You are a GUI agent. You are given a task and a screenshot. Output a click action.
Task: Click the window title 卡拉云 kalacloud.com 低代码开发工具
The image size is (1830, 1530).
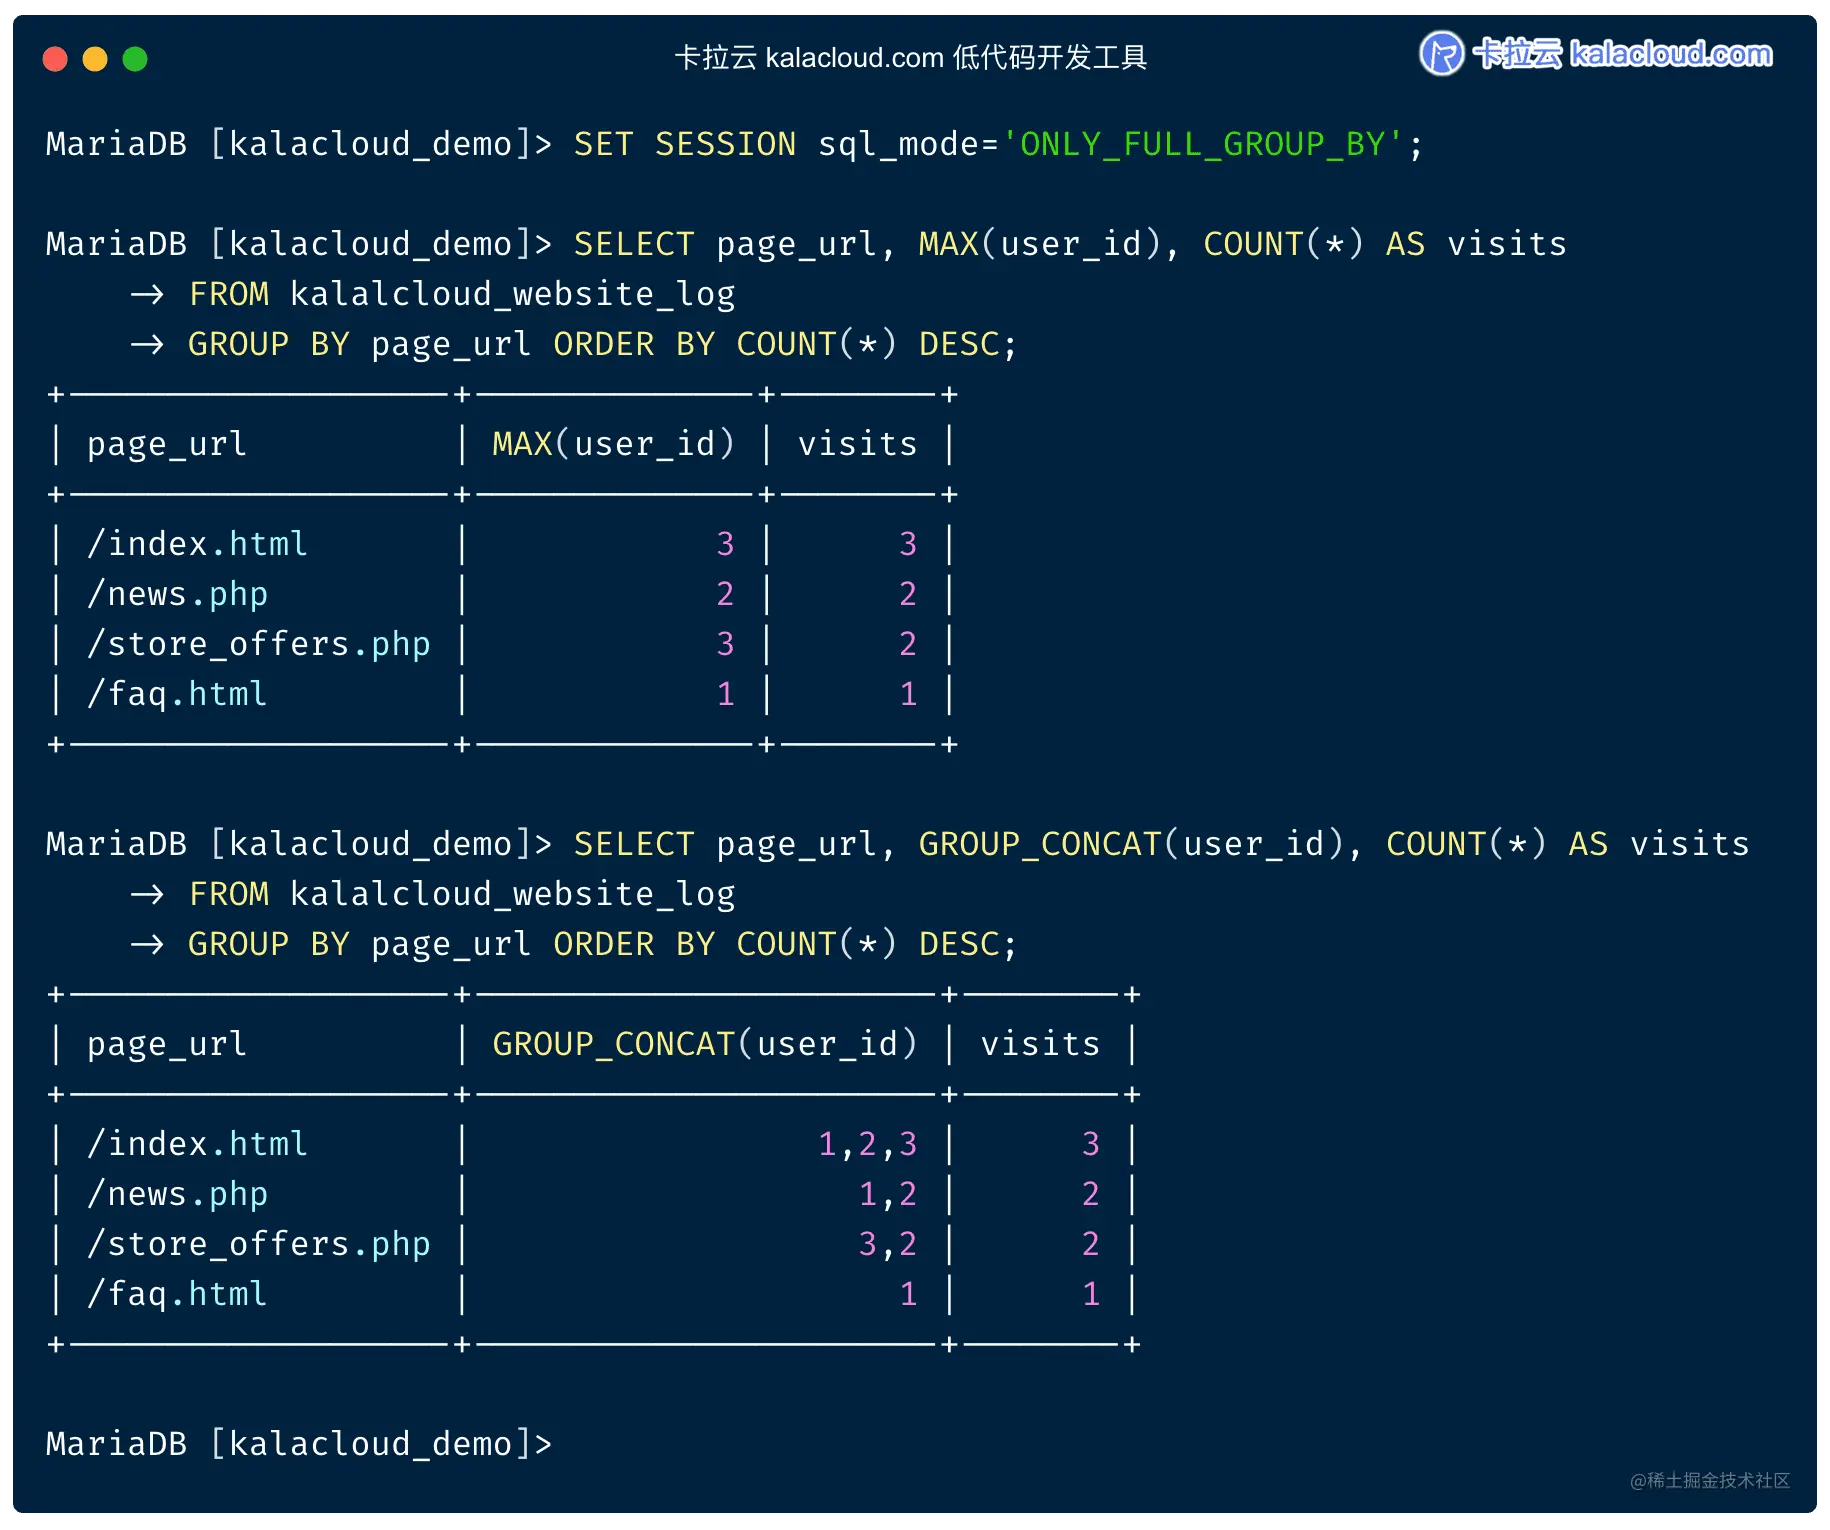pyautogui.click(x=911, y=58)
